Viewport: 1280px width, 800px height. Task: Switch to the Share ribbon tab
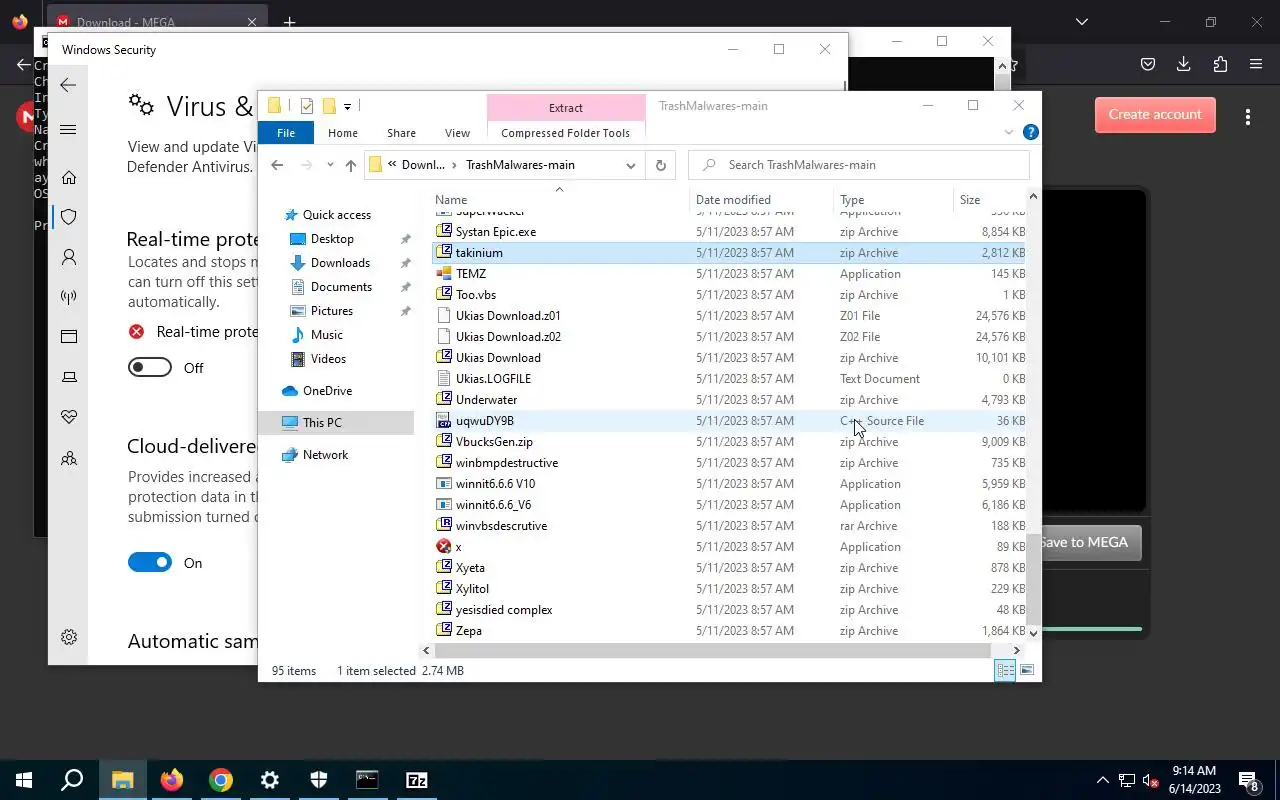pos(401,133)
